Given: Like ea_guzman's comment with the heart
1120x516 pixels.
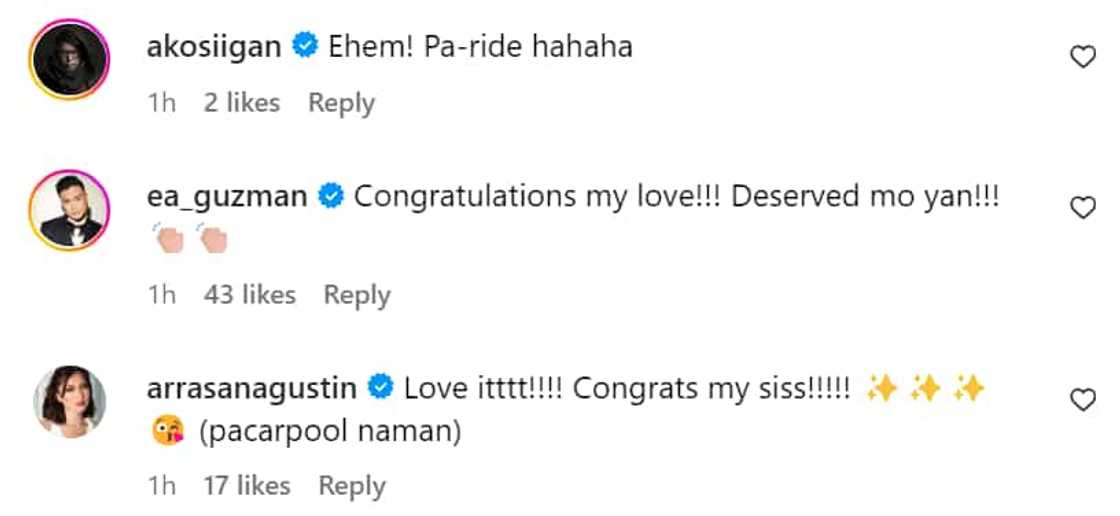Looking at the screenshot, I should pos(1082,208).
